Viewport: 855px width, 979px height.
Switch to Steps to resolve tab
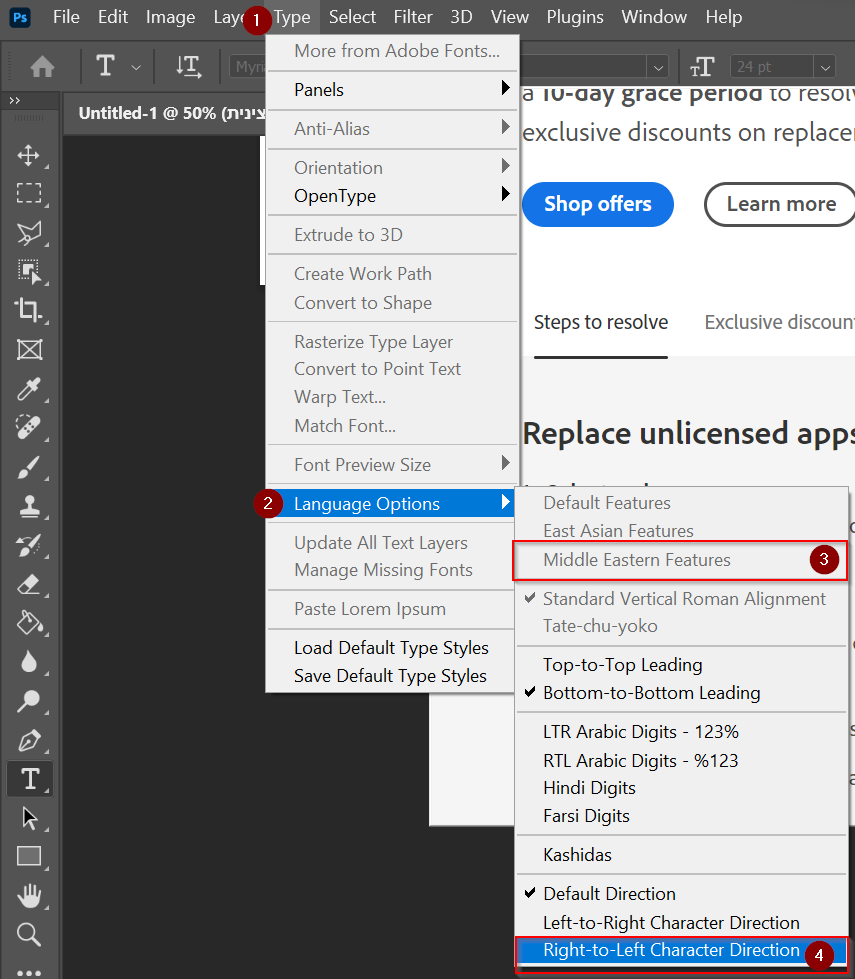[x=601, y=322]
